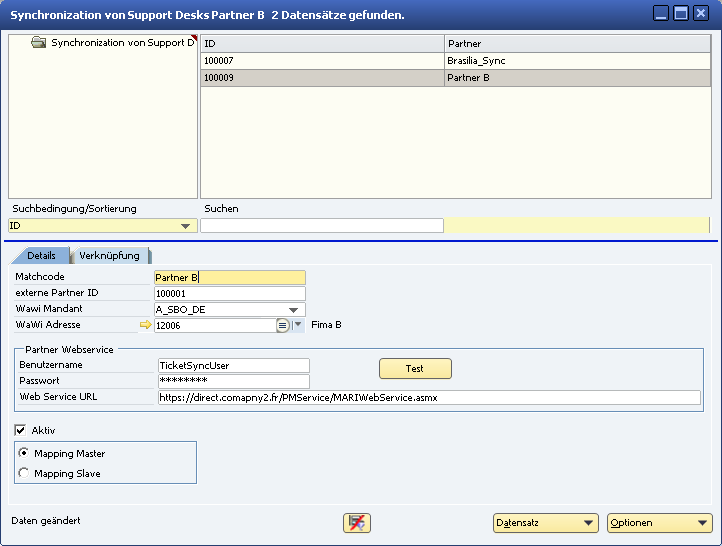Select the Brasilia_Sync row in the list
This screenshot has height=546, width=722.
476,61
